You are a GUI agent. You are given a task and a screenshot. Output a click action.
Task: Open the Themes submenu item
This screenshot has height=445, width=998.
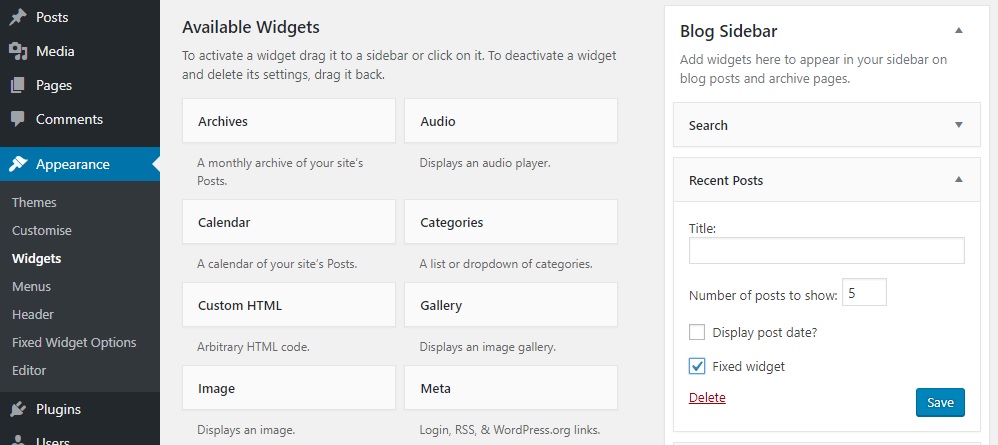tap(34, 202)
